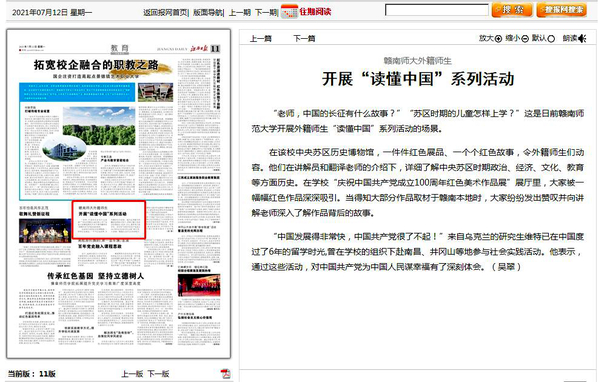This screenshot has width=598, height=382.
Task: Go to 上一期 issue
Action: [239, 12]
